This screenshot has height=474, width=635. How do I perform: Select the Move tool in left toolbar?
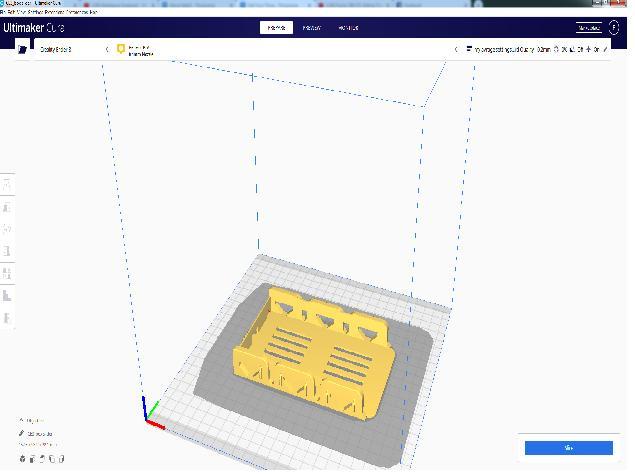point(7,186)
